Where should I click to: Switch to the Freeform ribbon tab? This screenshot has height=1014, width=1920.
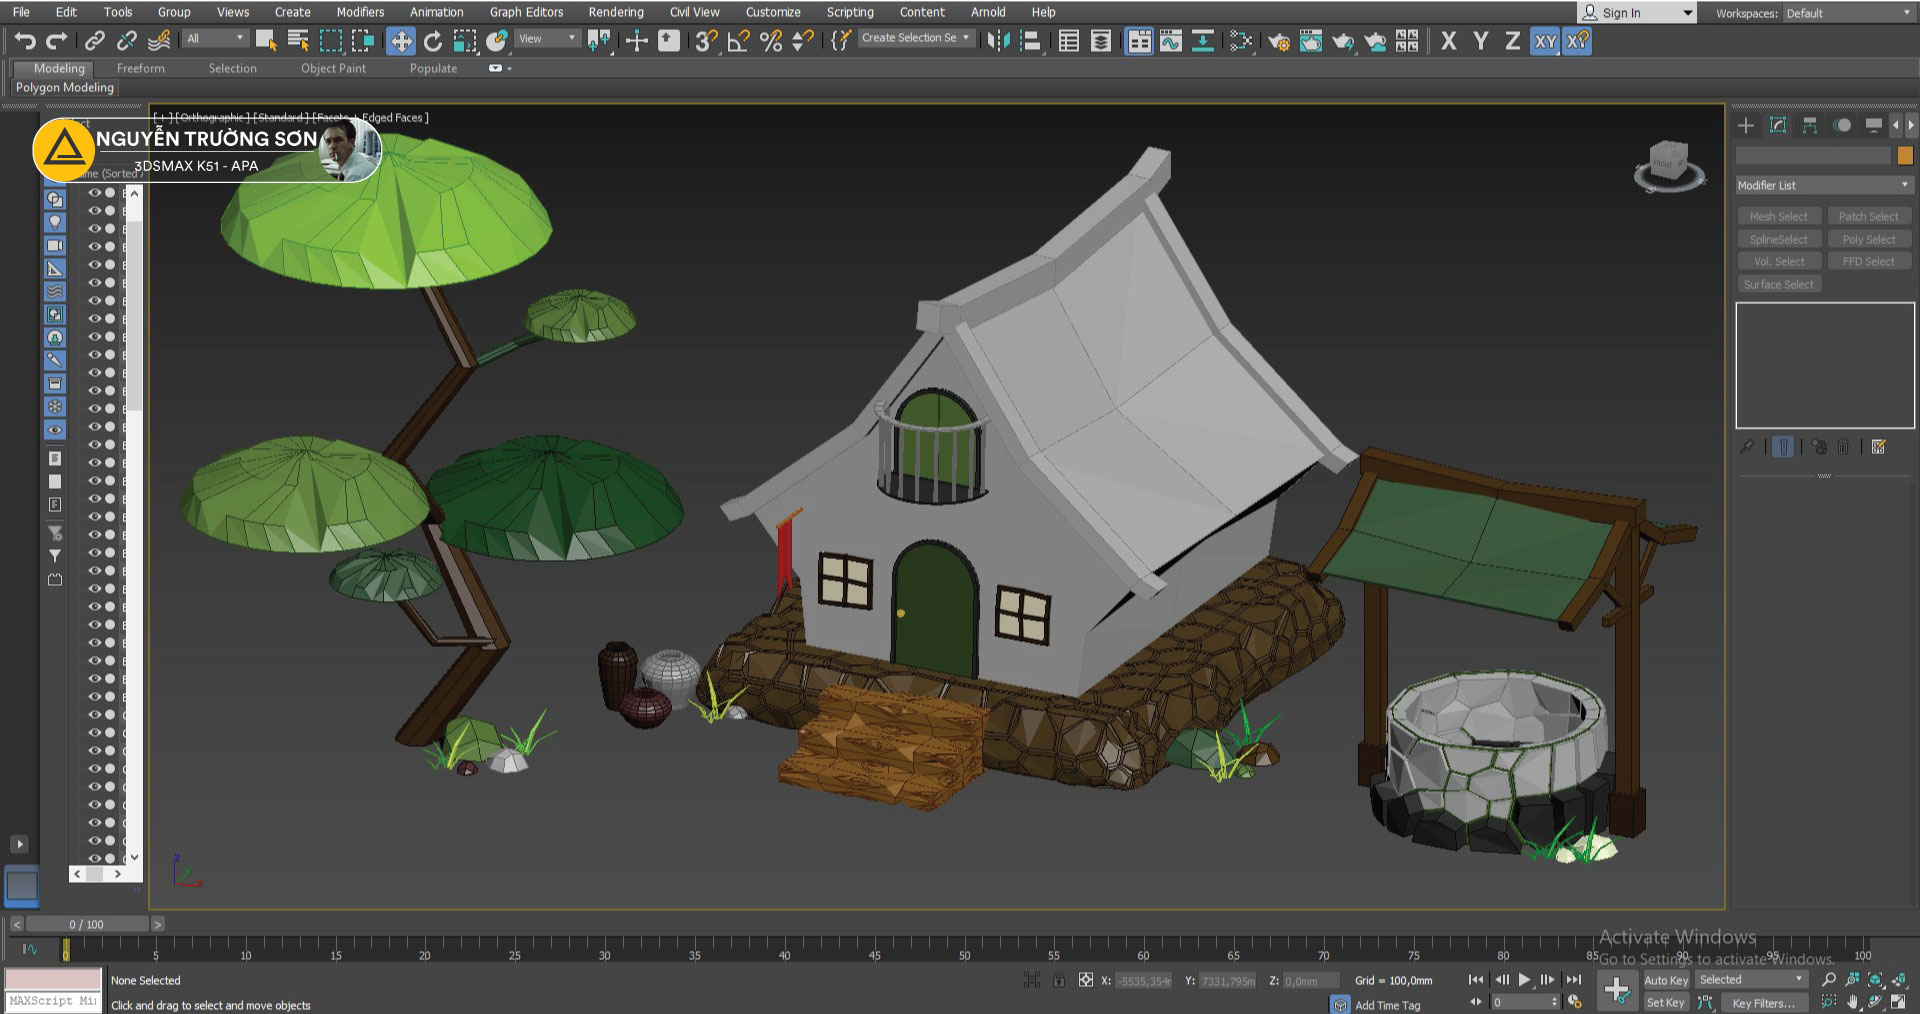coord(140,68)
